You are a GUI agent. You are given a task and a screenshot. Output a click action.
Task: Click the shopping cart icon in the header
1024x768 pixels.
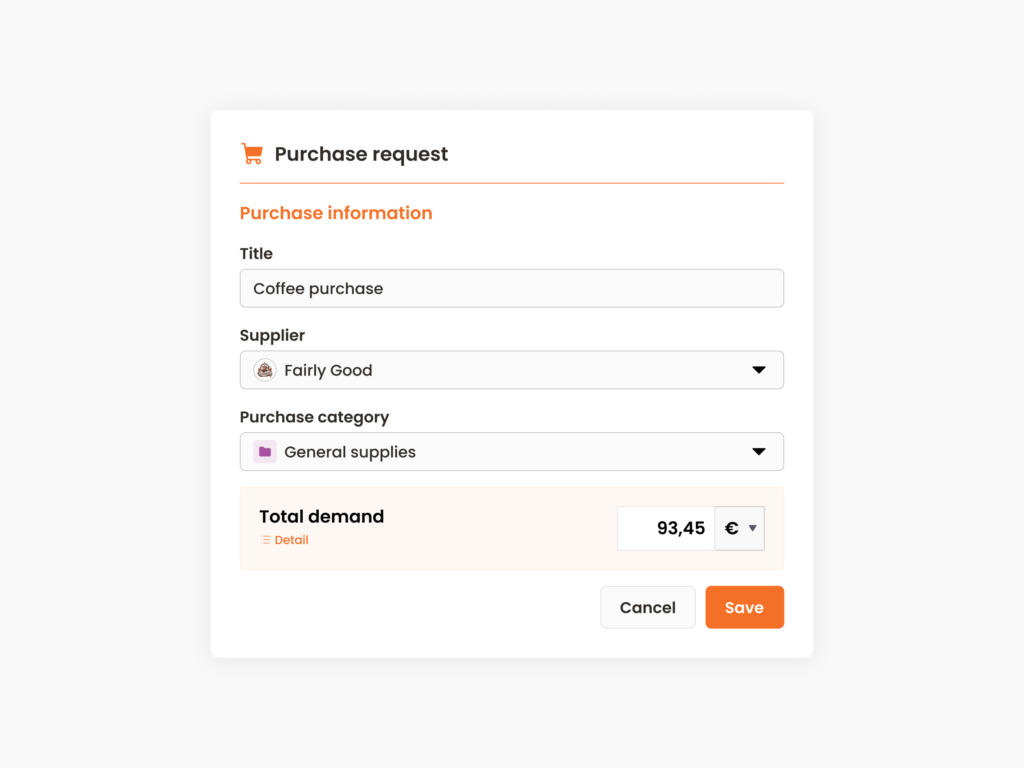point(252,153)
